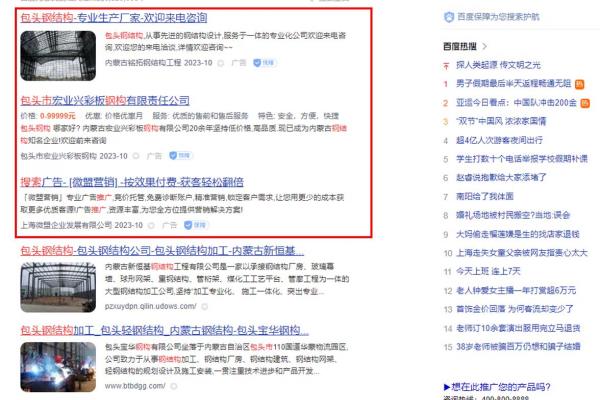Open 包头钢结构公司-内蒙古新恒基 result title

tap(162, 251)
